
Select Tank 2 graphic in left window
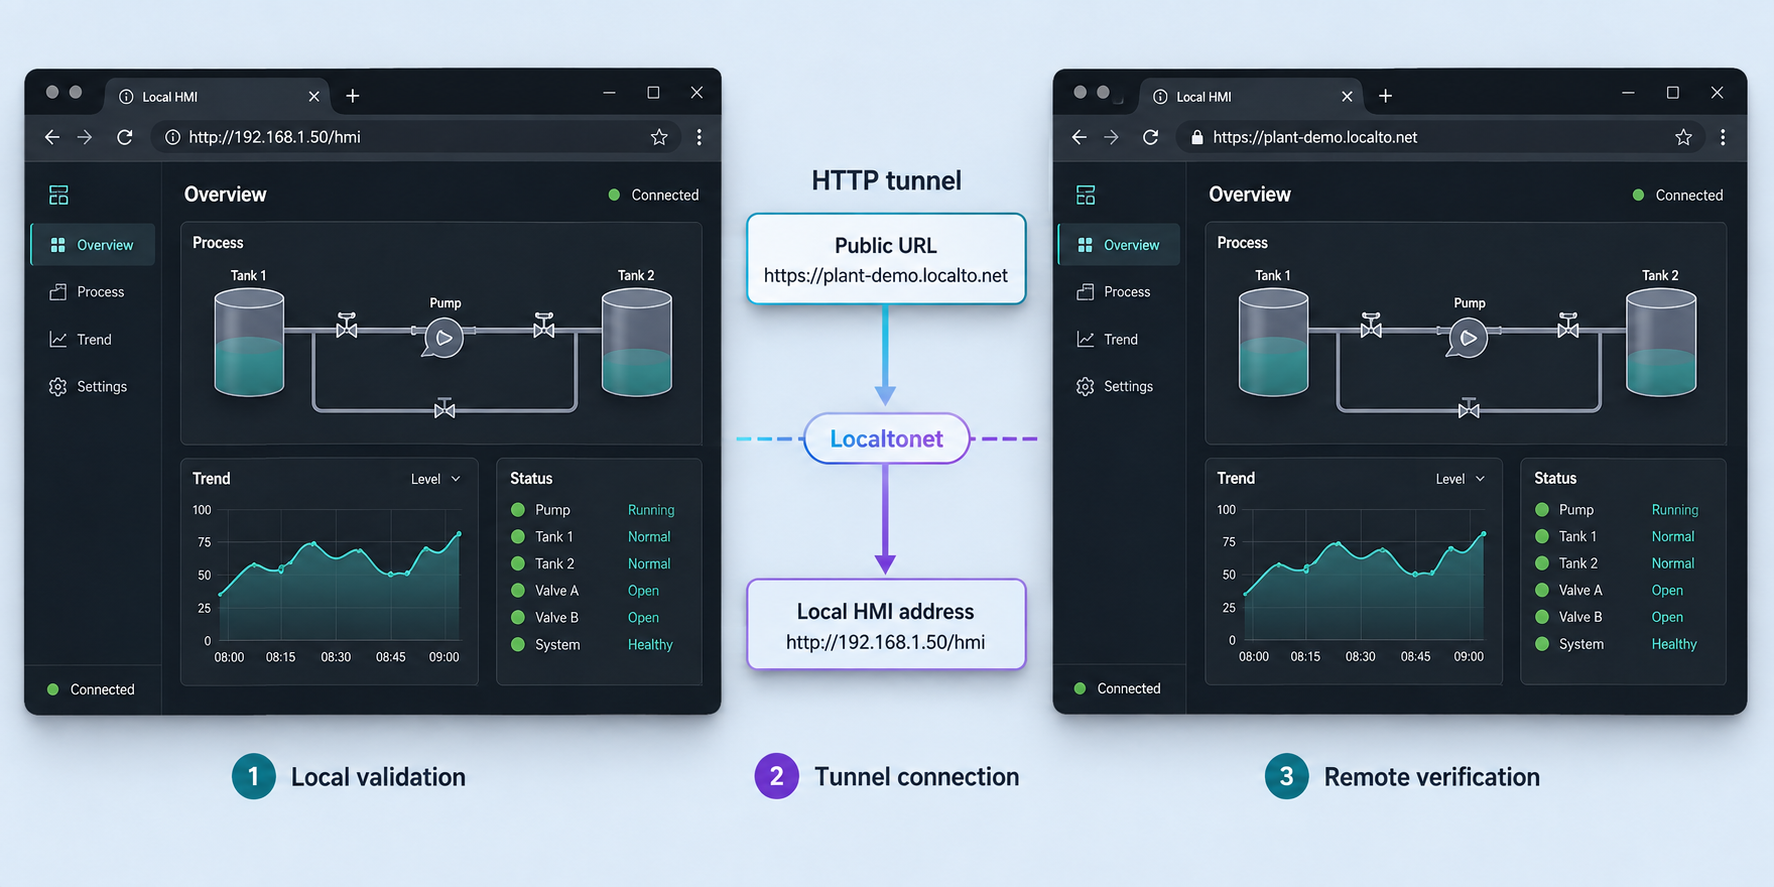(x=637, y=342)
